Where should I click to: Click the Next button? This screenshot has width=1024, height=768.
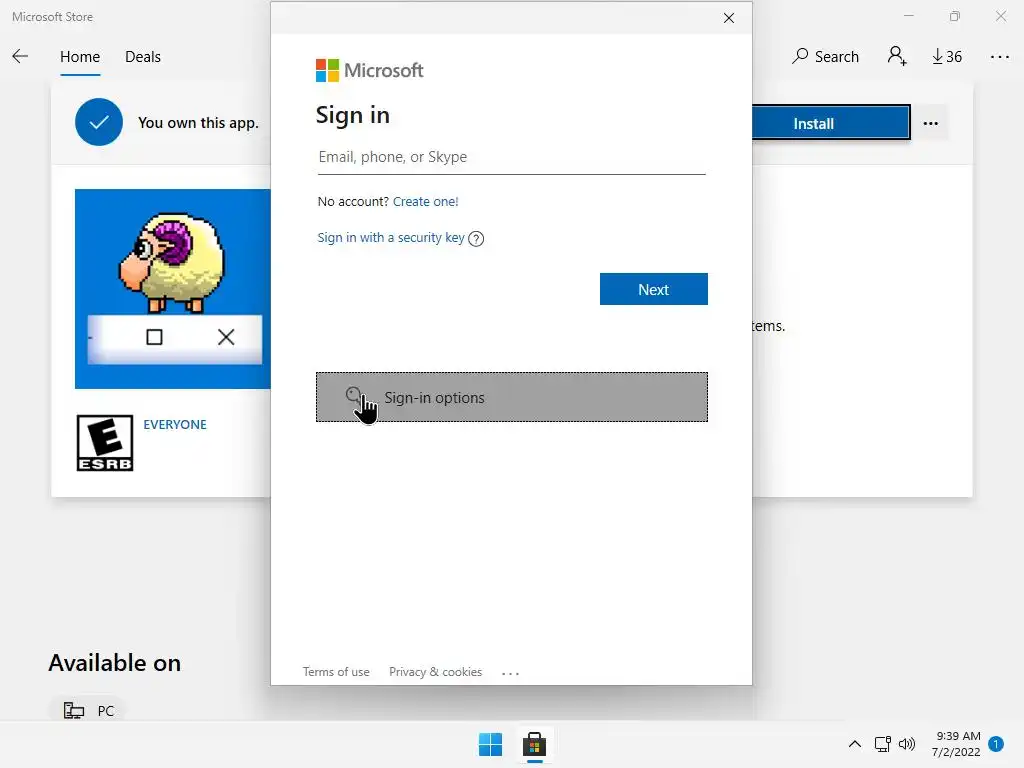pyautogui.click(x=653, y=289)
